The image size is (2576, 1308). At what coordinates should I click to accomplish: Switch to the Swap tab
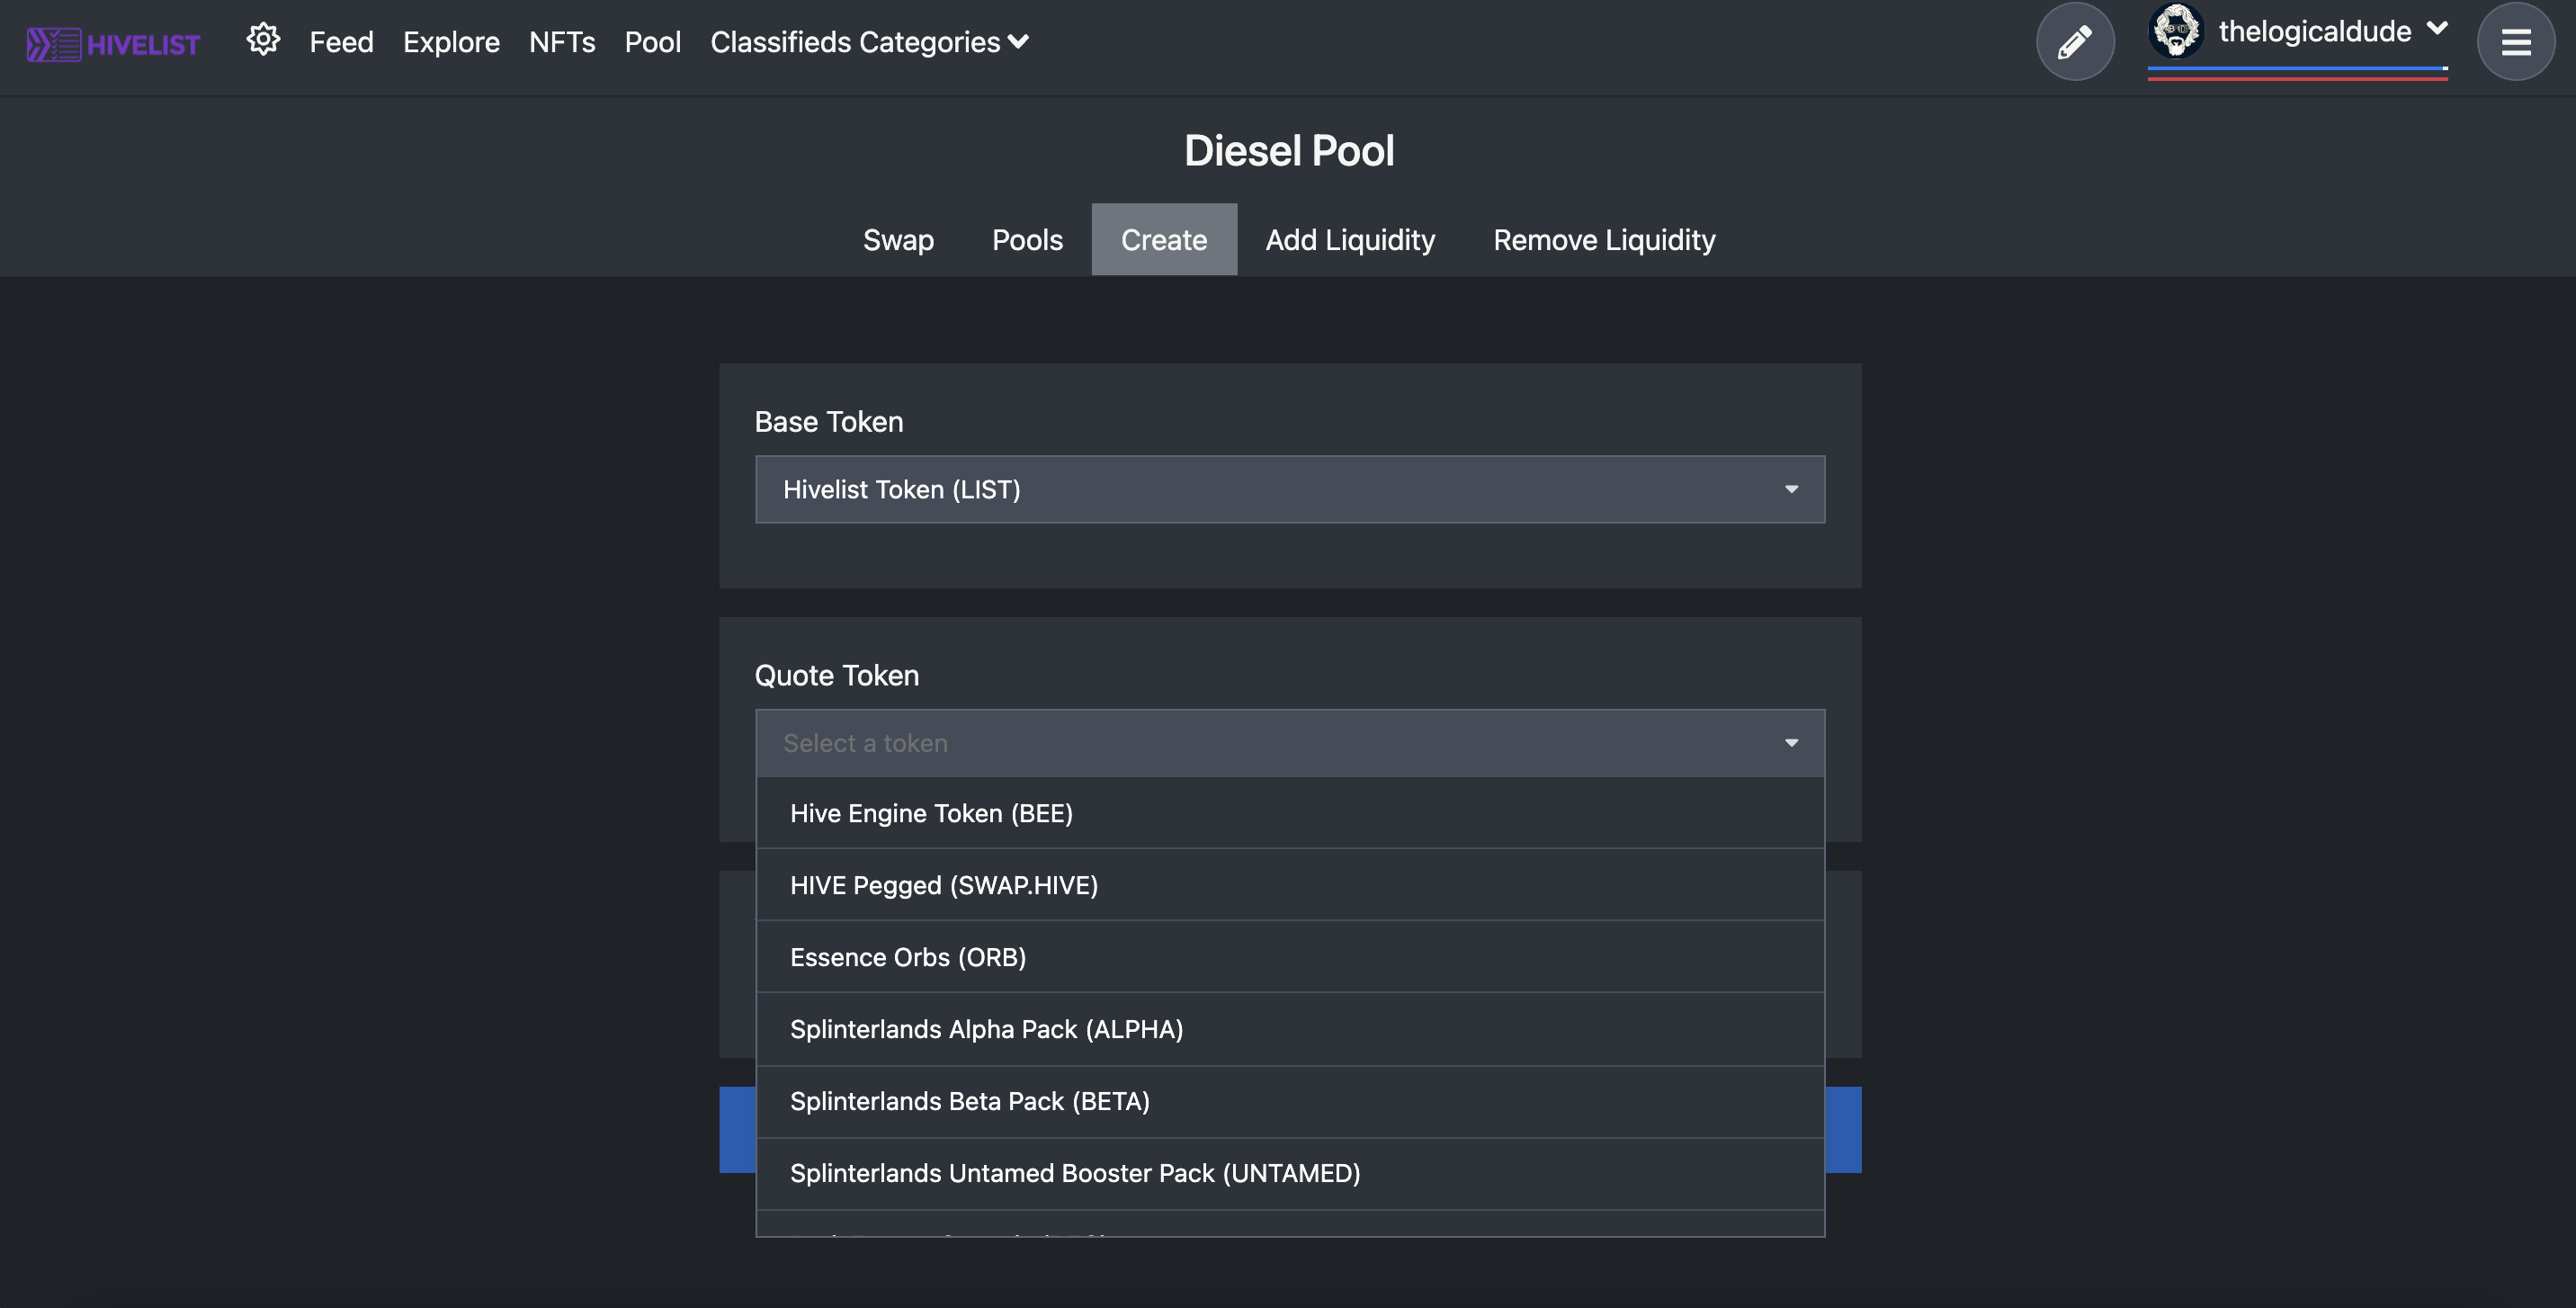(x=898, y=240)
